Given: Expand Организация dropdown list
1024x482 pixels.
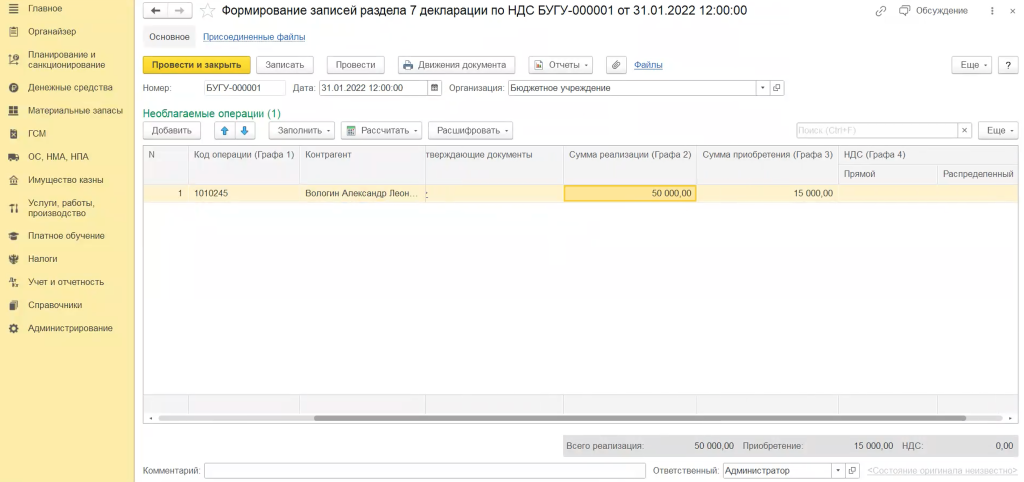Looking at the screenshot, I should click(x=764, y=88).
